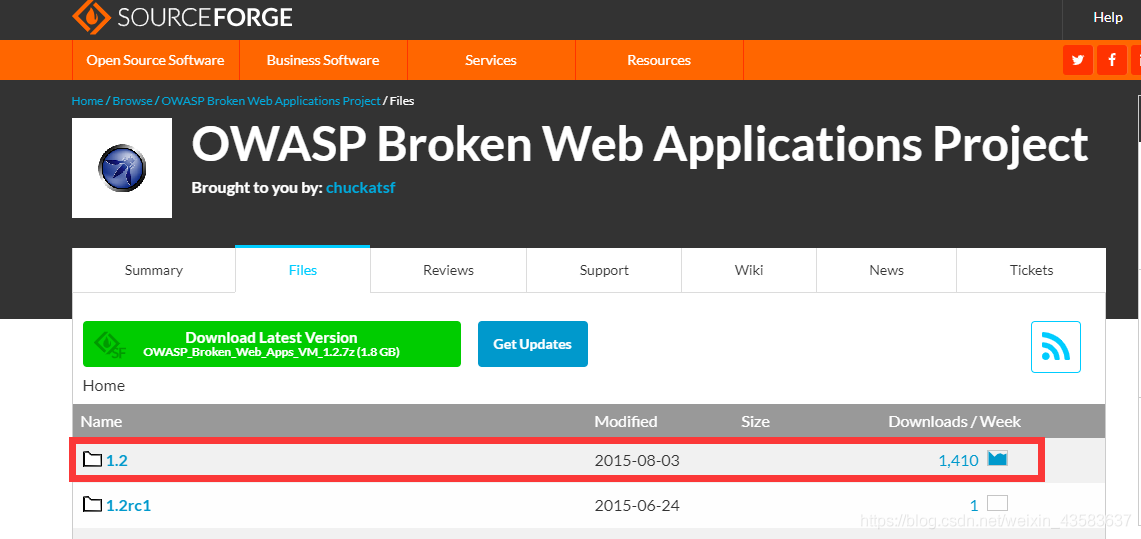Sort by the Name column header
This screenshot has height=539, width=1141.
pos(101,421)
